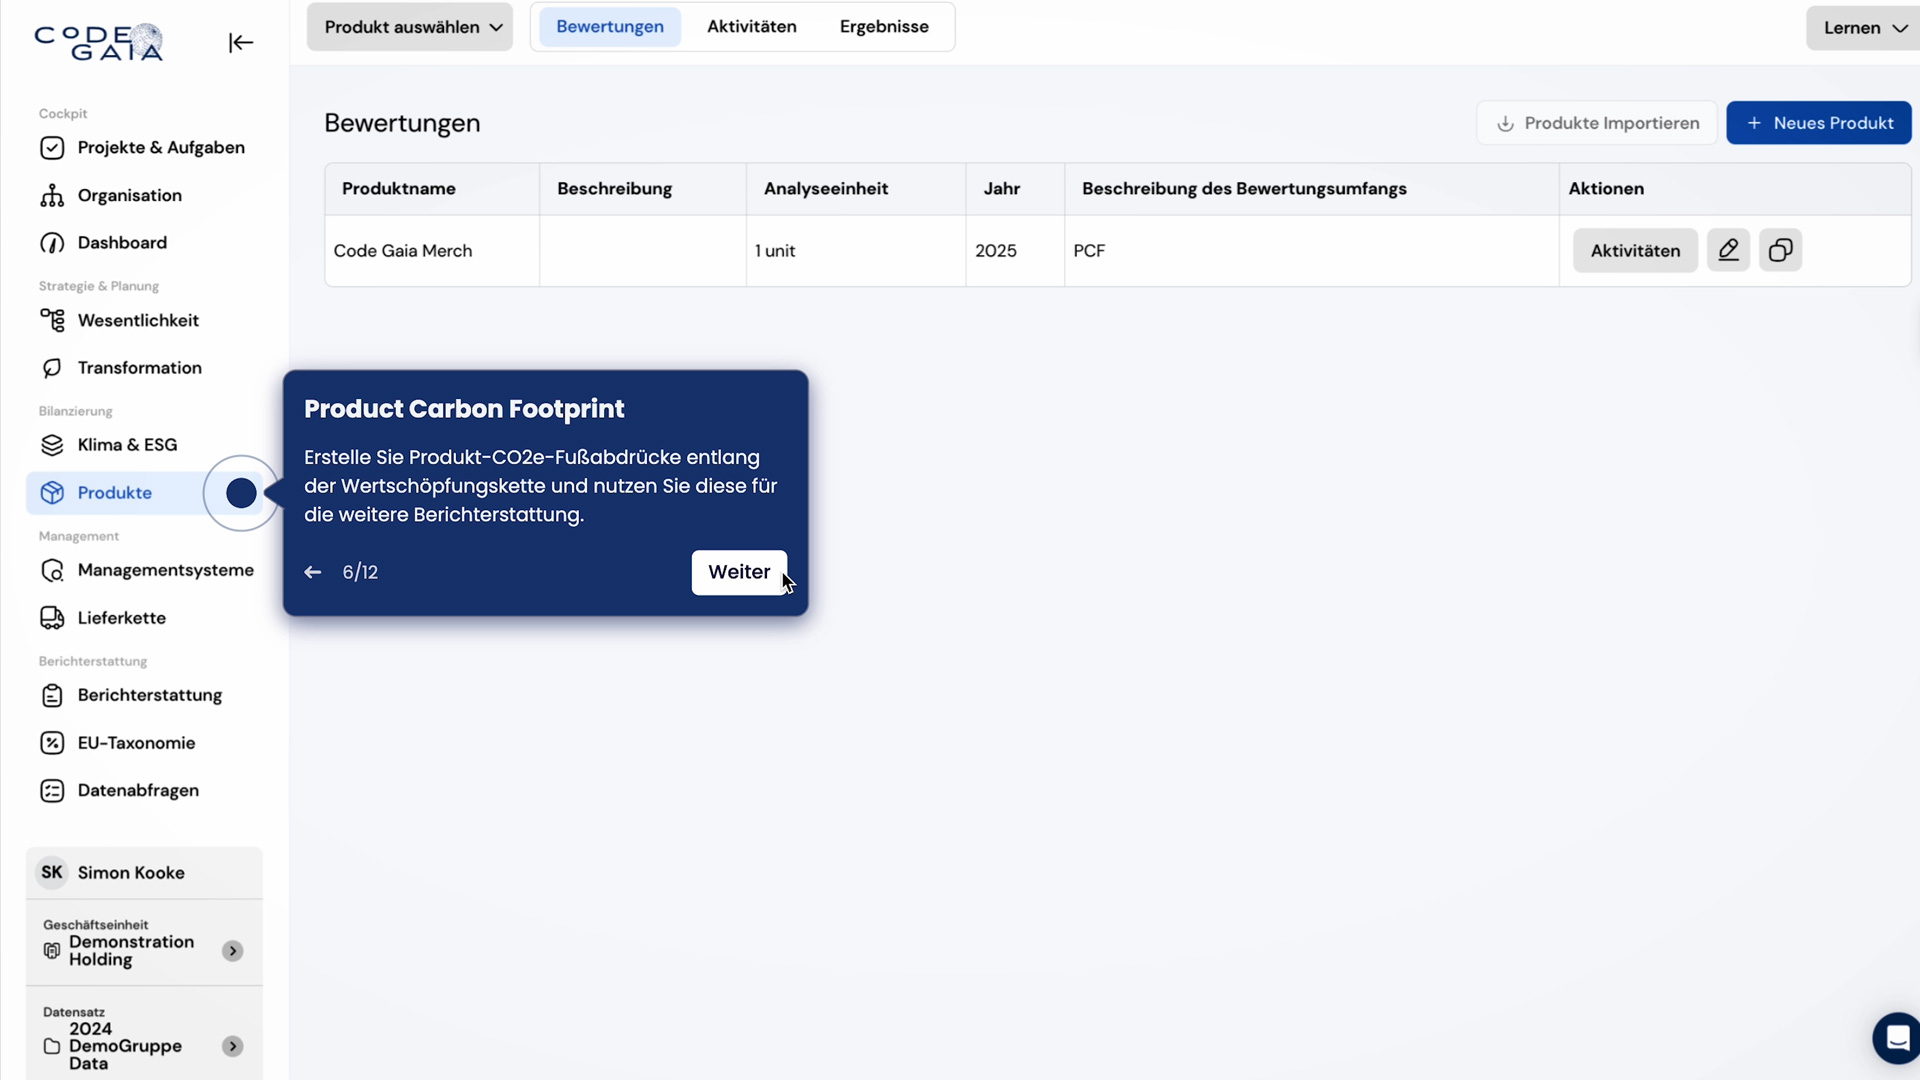
Task: Edit Code Gaia Merch with pencil icon
Action: (x=1728, y=250)
